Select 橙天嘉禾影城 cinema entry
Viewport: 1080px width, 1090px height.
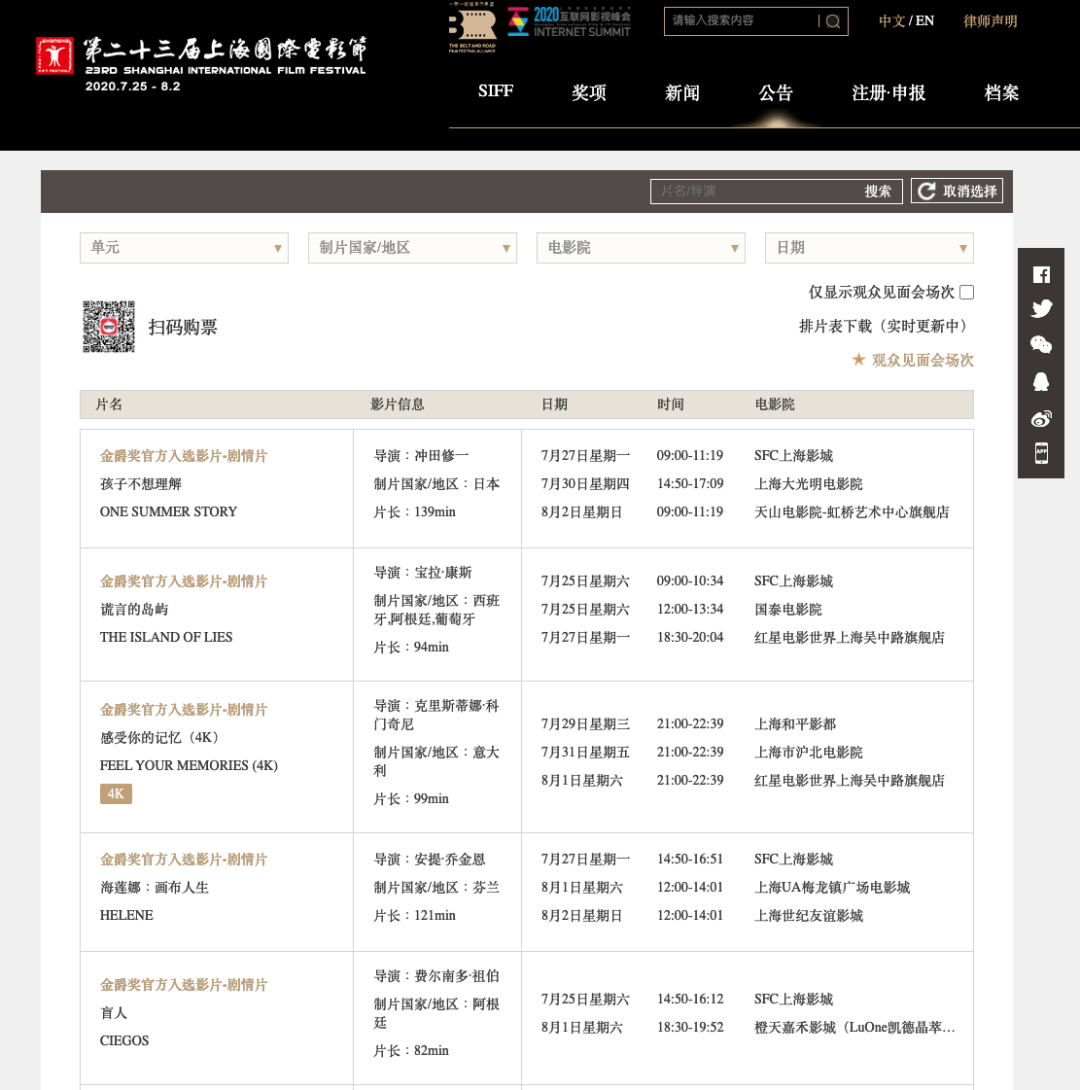pos(855,1027)
